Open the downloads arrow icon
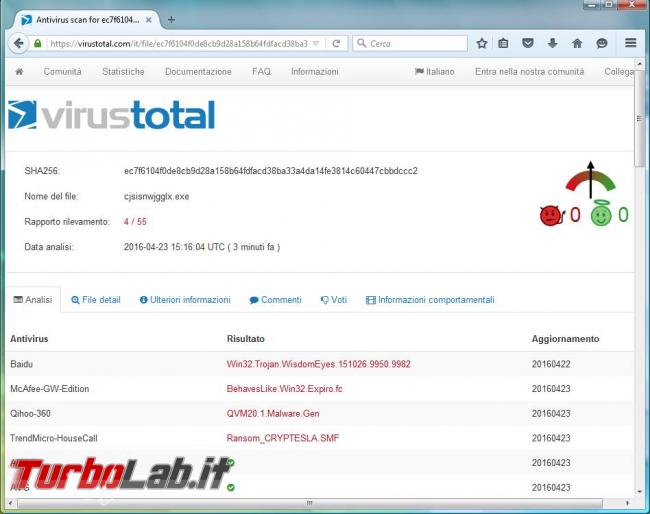Viewport: 650px width, 514px height. click(552, 43)
